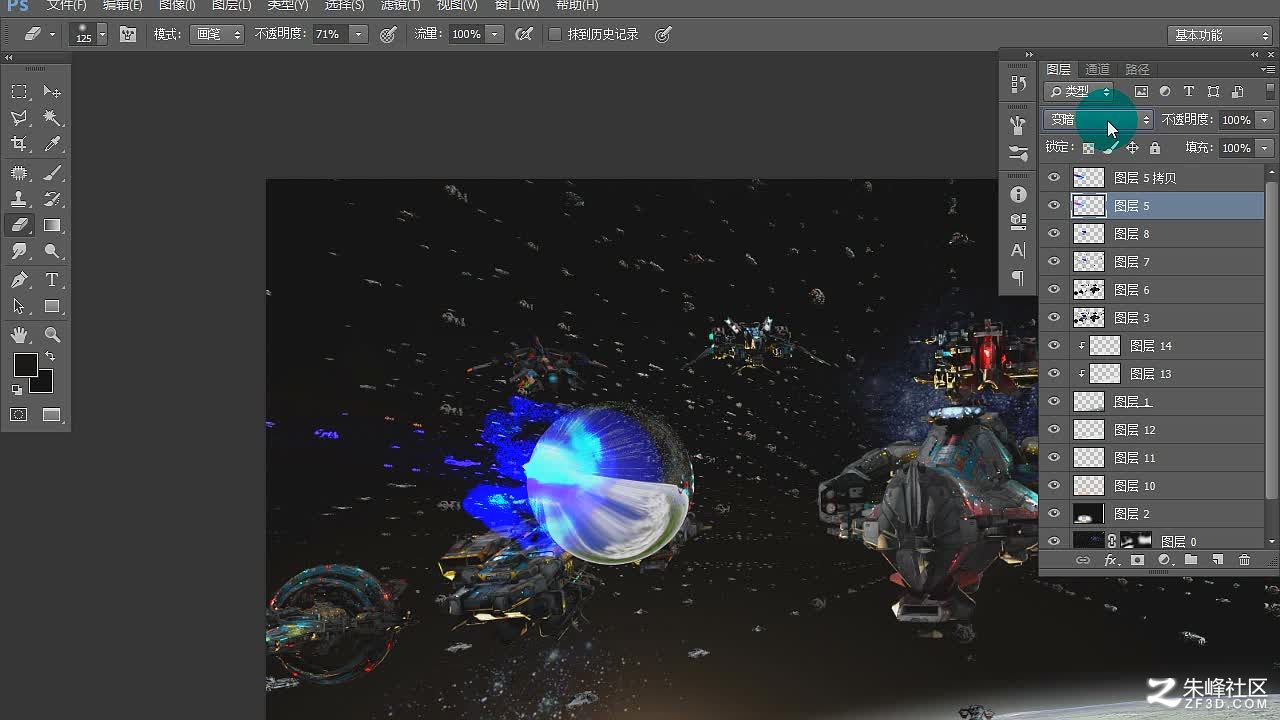Screen dimensions: 1280x720
Task: Change screen mode button
Action: point(52,414)
